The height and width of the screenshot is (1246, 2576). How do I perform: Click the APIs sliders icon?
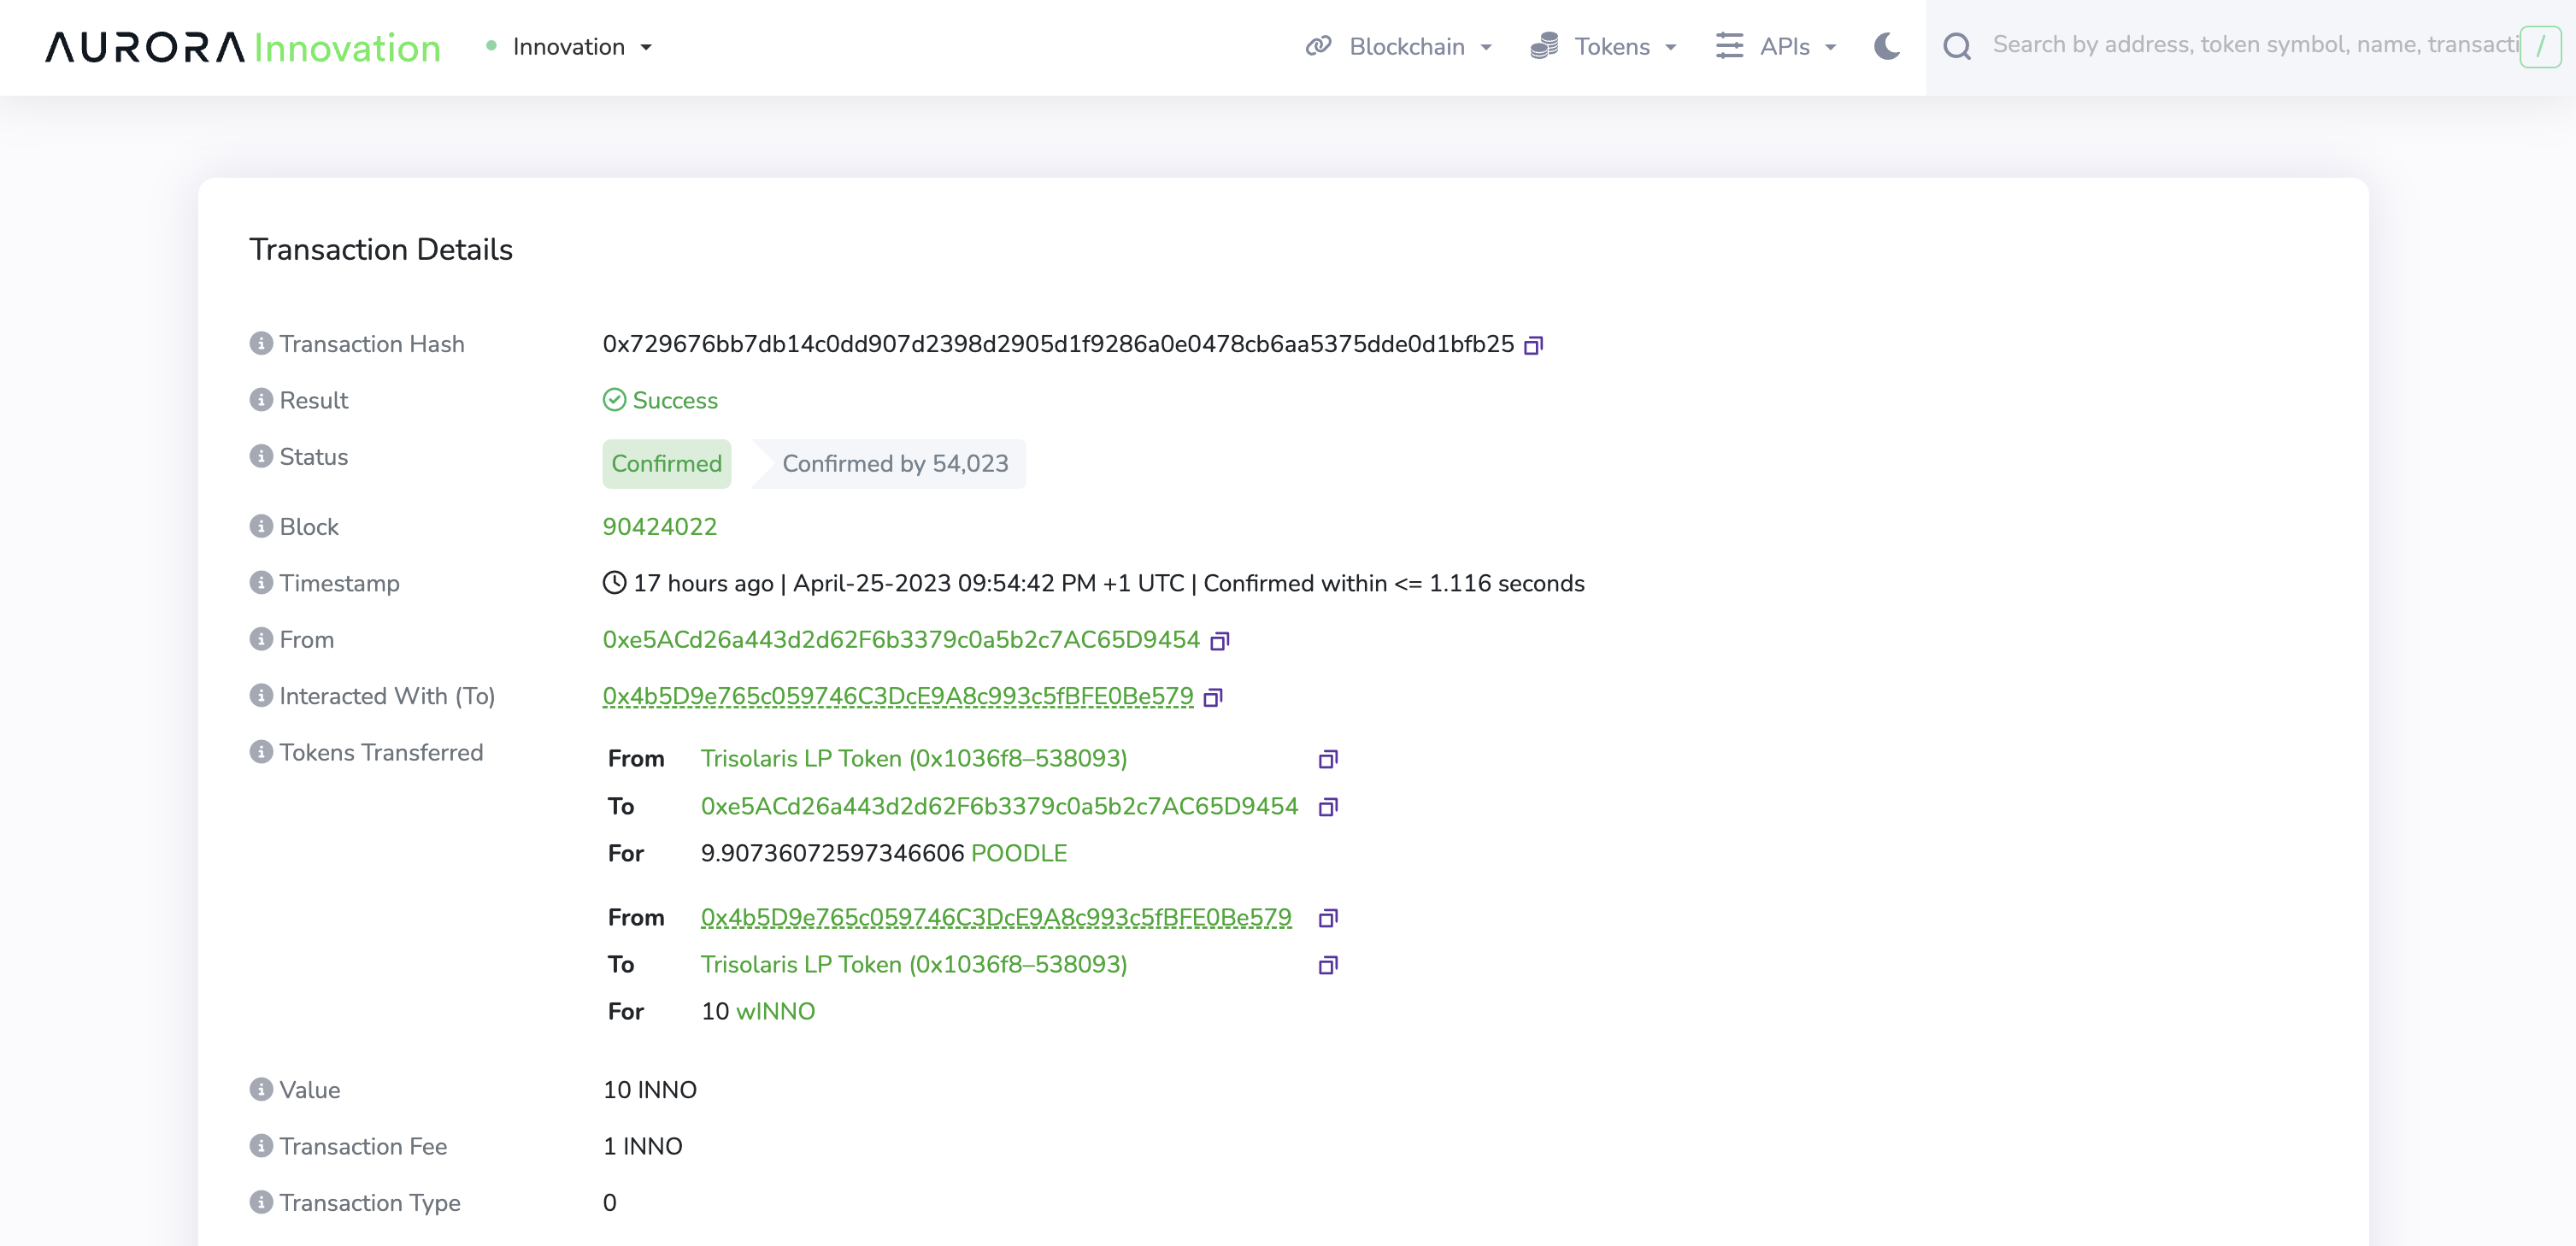point(1729,46)
